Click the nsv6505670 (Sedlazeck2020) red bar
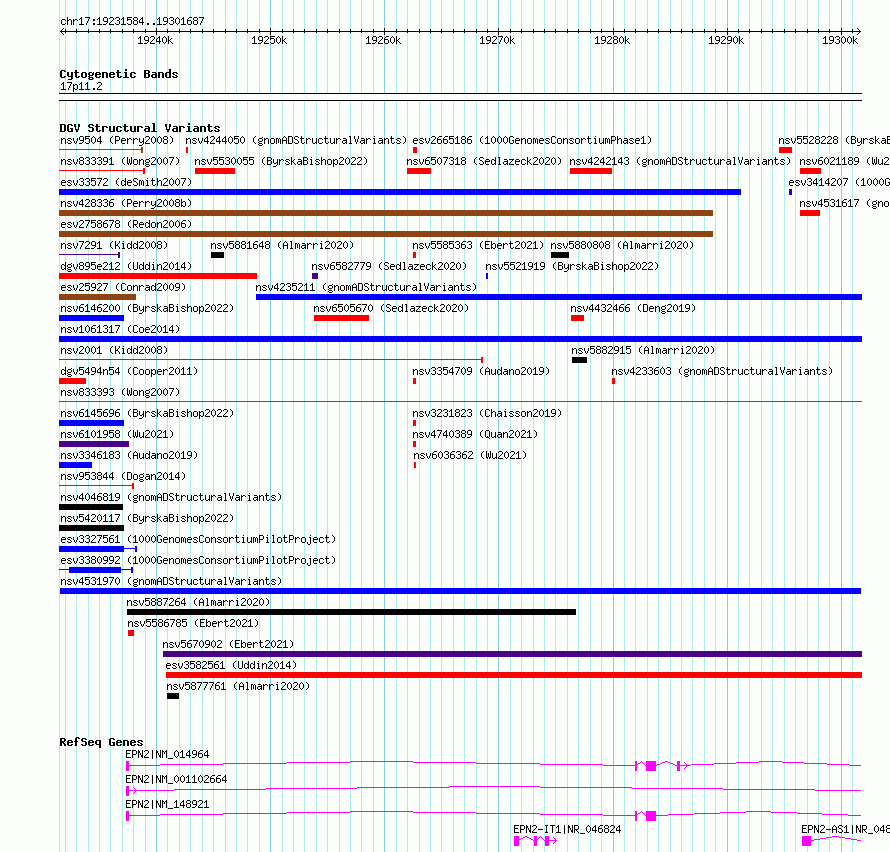Screen dimensions: 890x852 click(341, 318)
